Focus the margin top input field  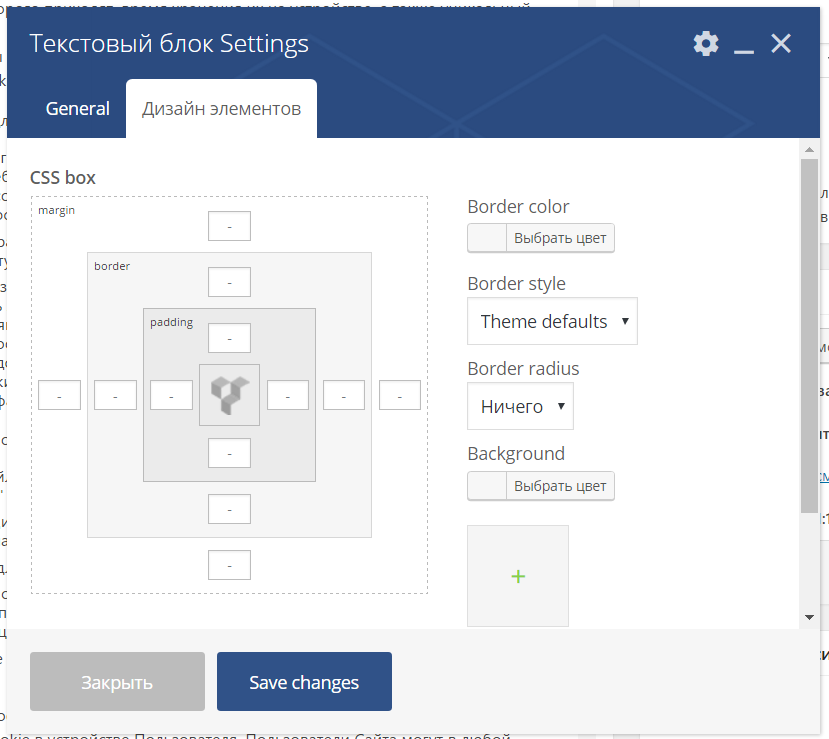point(229,227)
